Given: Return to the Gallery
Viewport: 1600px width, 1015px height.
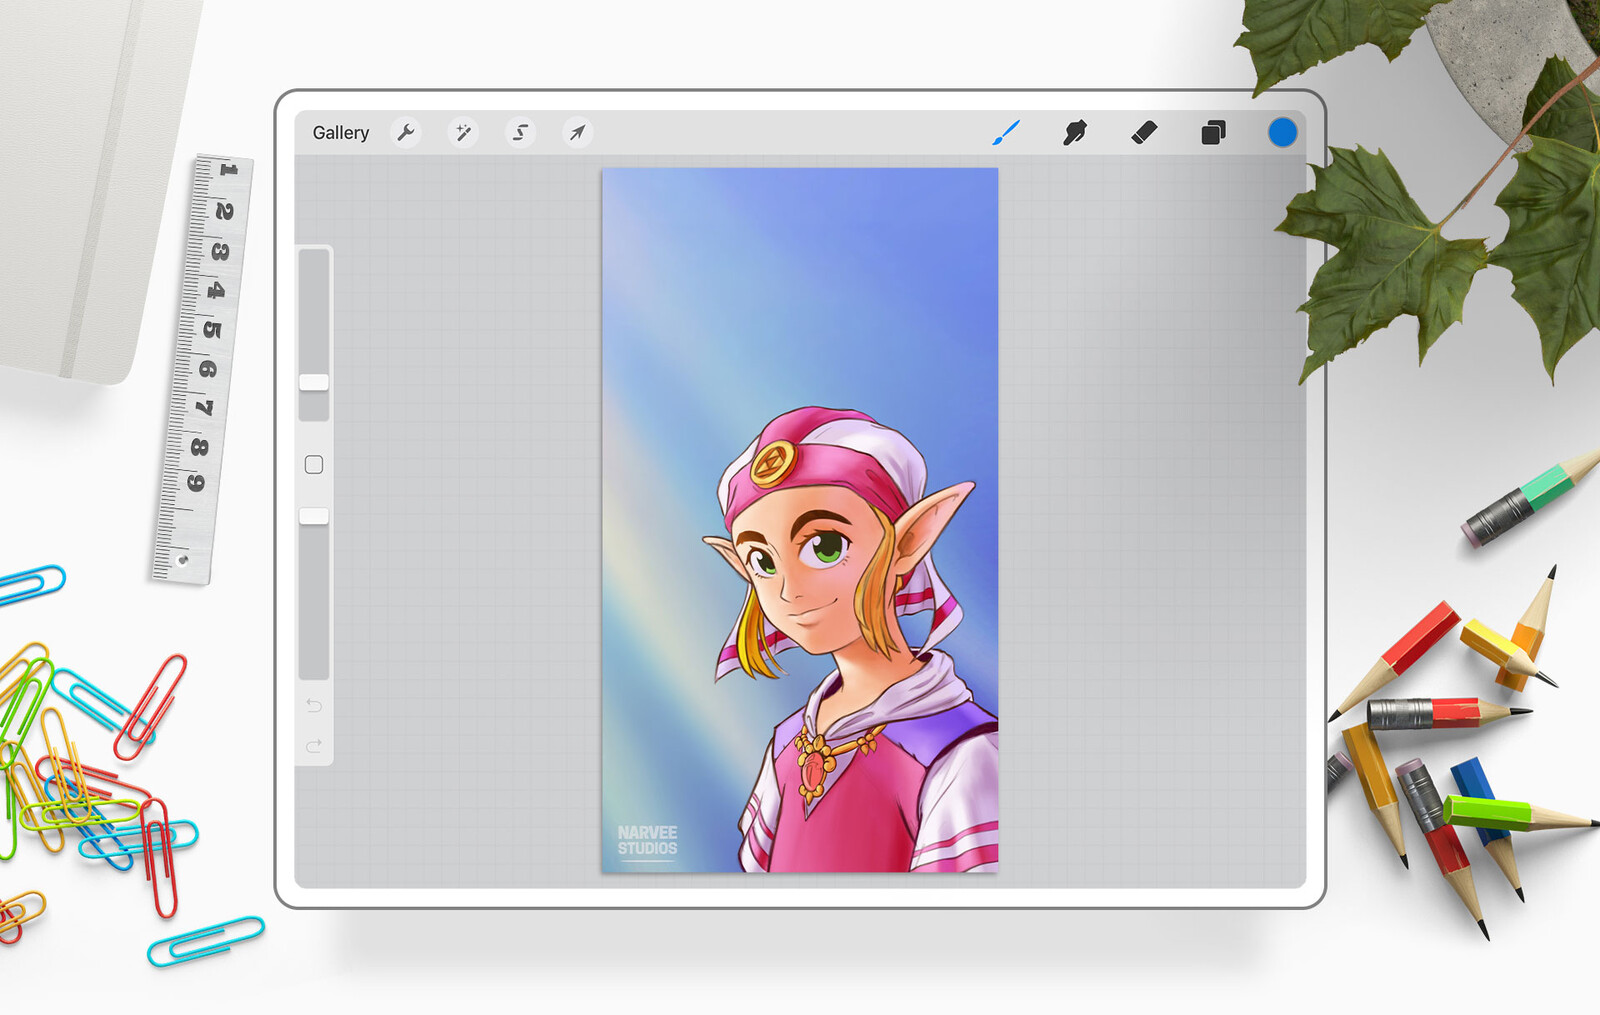Looking at the screenshot, I should [x=340, y=133].
